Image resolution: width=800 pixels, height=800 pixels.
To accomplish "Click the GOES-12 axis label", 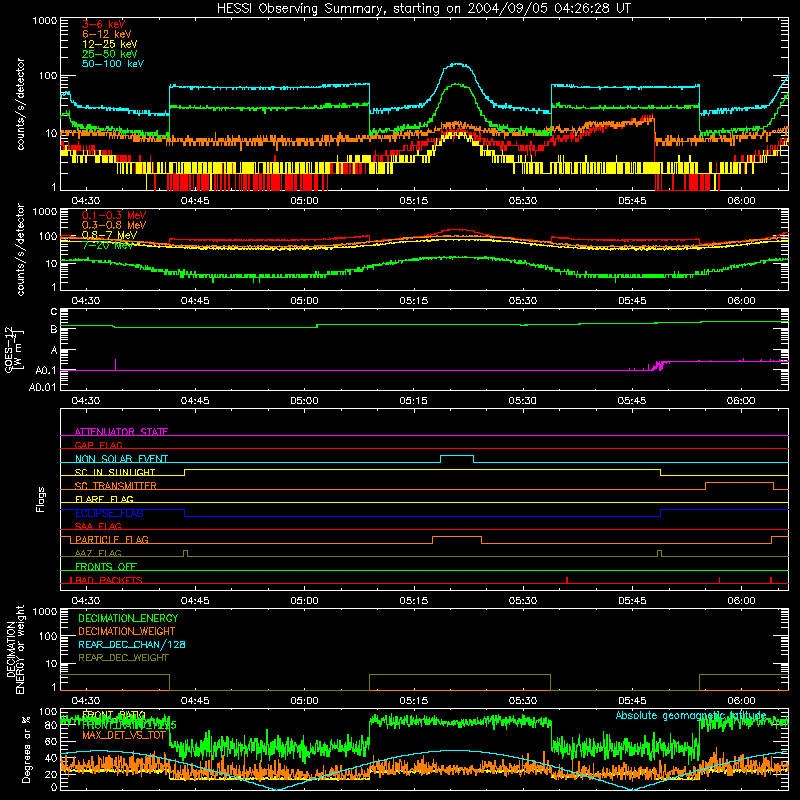I will (13, 349).
